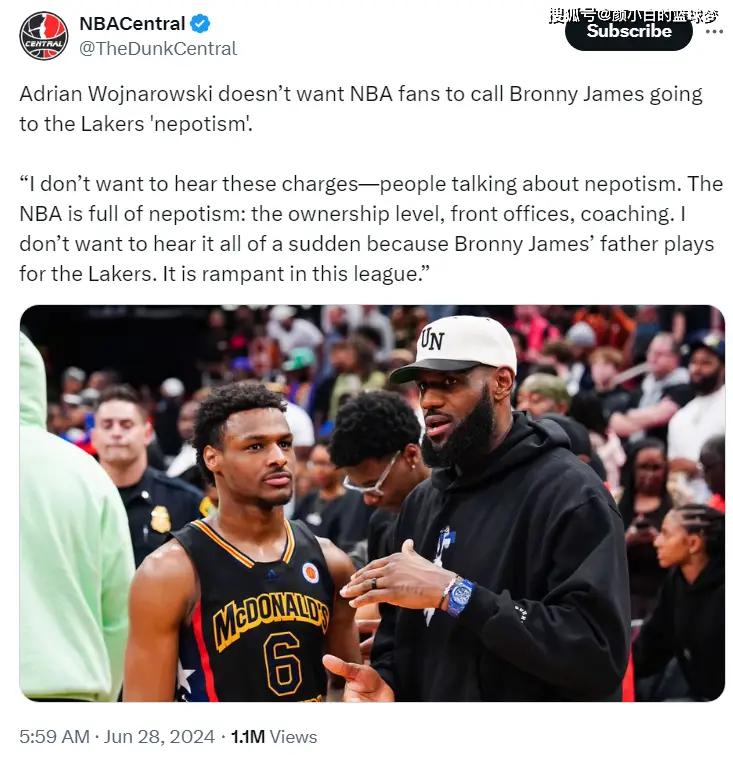733x765 pixels.
Task: Click the 5:59 AM timestamp
Action: [x=55, y=736]
